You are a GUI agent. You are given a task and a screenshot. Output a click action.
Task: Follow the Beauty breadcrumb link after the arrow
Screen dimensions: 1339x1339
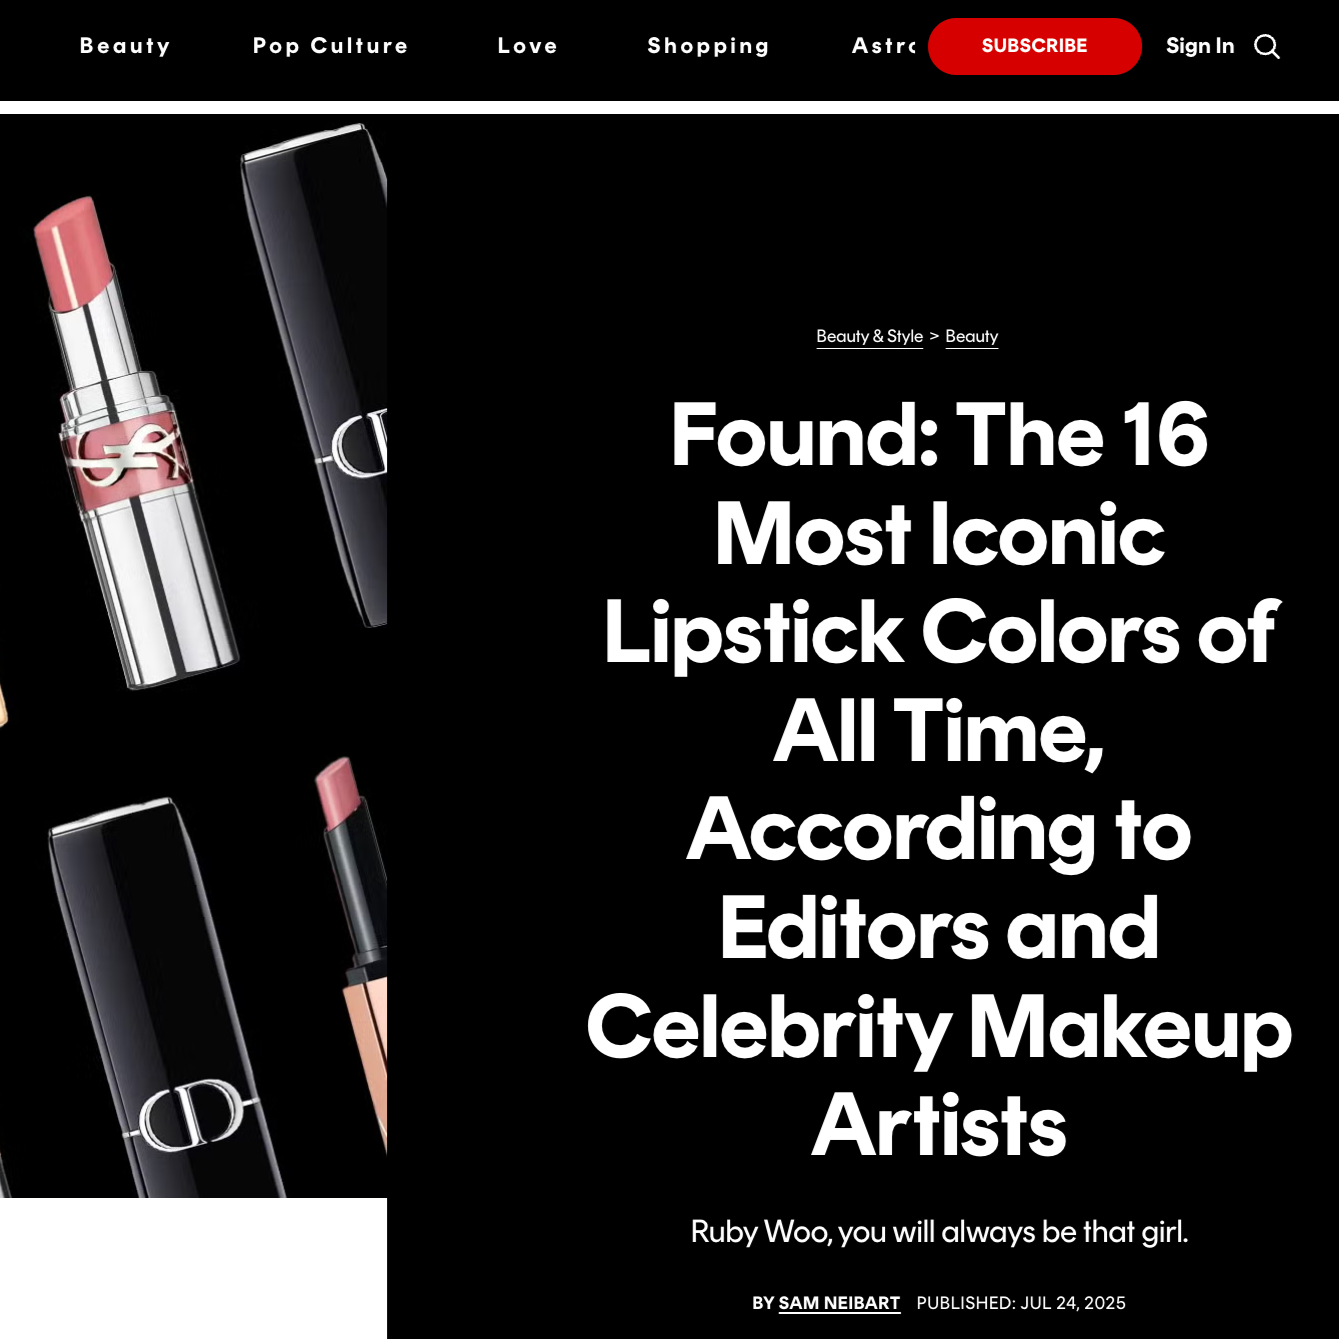[x=971, y=337]
